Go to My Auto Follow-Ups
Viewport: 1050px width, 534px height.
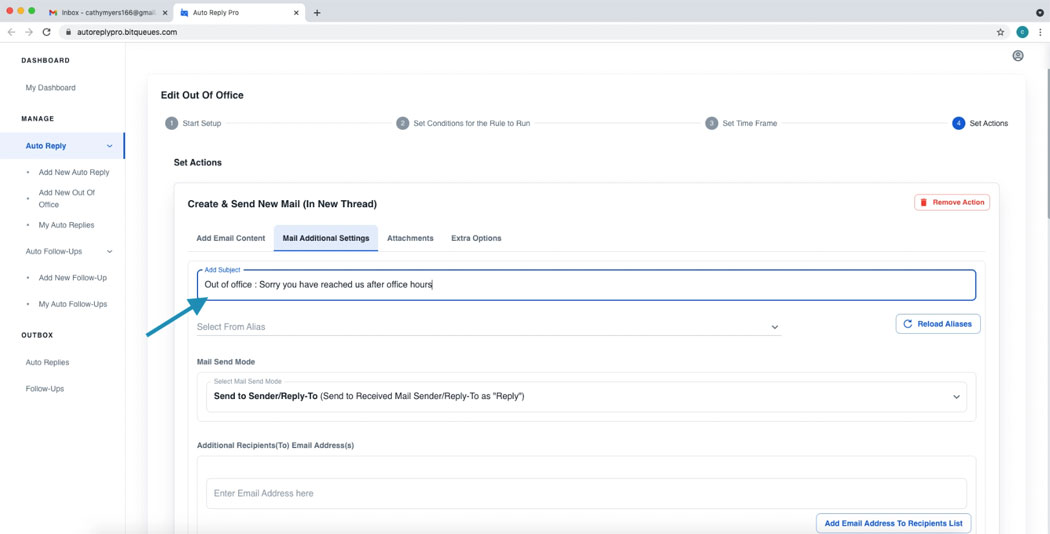[72, 304]
